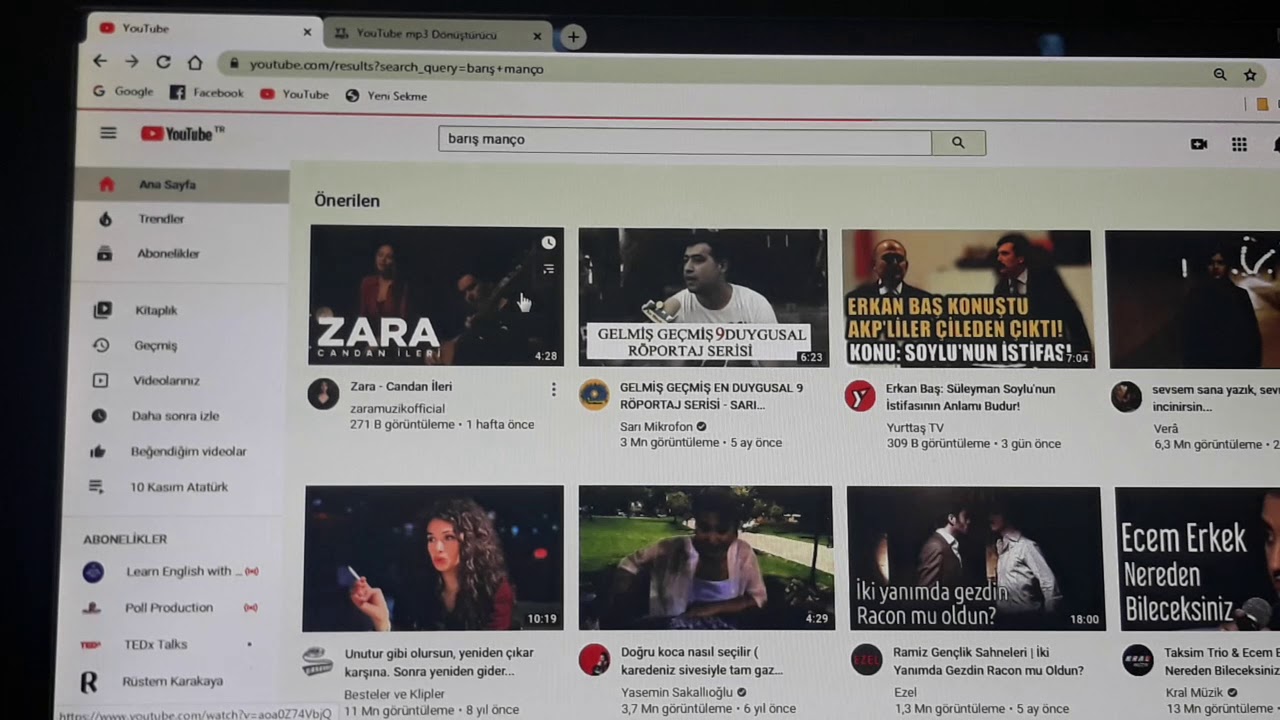Click the browser forward arrow
This screenshot has width=1280, height=720.
tap(132, 61)
